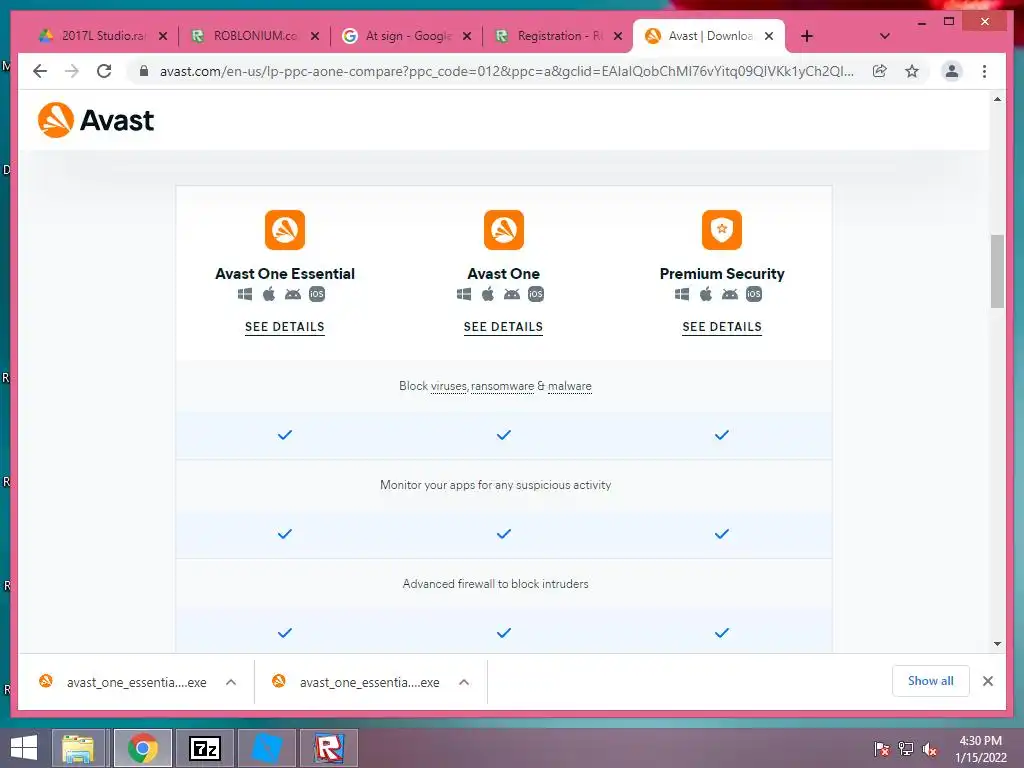Click the Avast One Essential product icon
This screenshot has width=1024, height=768.
[285, 230]
